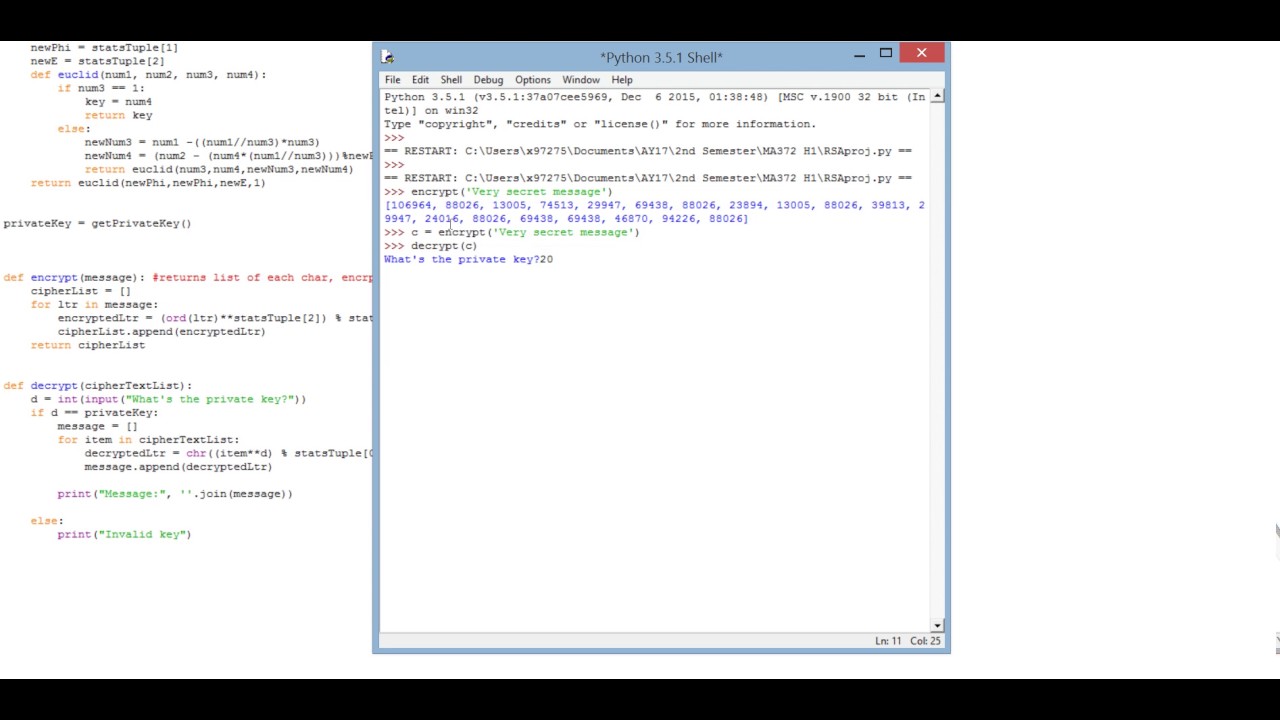Click 'return key' line in editor
1280x720 pixels.
[x=118, y=115]
